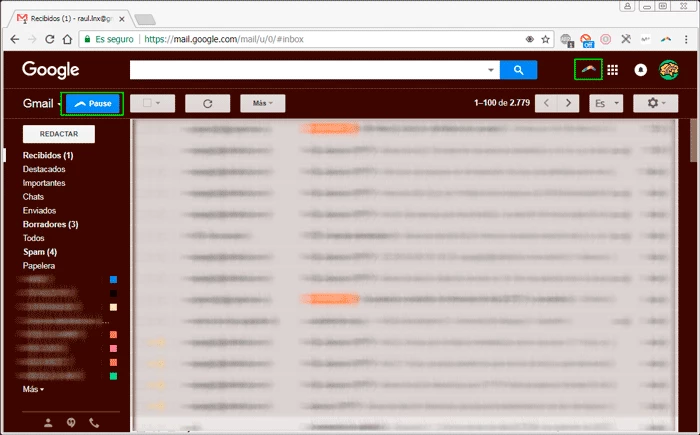
Task: Click the blue search button
Action: 518,70
